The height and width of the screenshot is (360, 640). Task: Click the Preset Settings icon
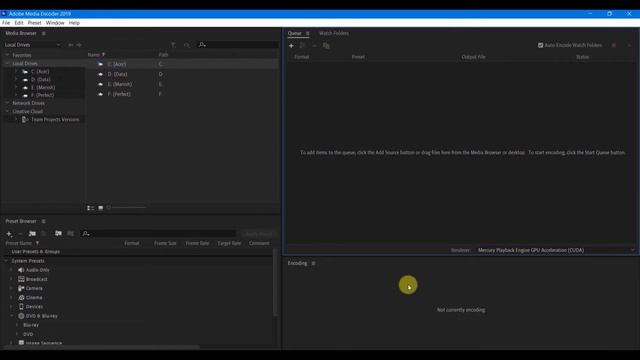[44, 233]
